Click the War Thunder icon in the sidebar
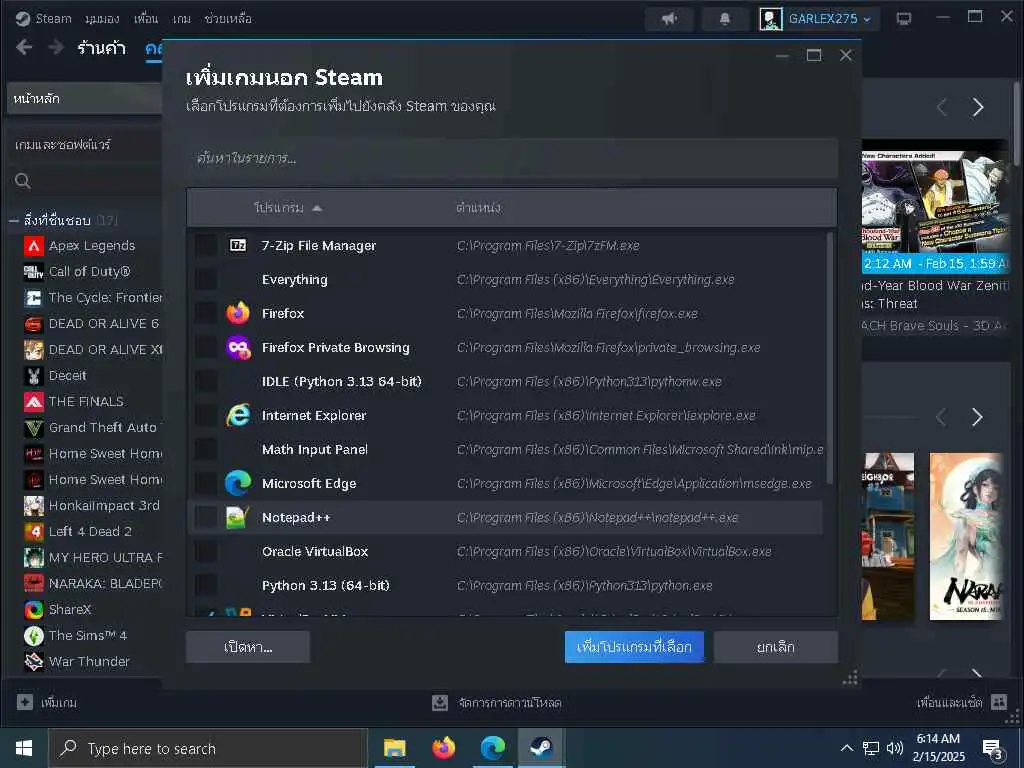Screen dimensions: 1024x768 [34, 662]
